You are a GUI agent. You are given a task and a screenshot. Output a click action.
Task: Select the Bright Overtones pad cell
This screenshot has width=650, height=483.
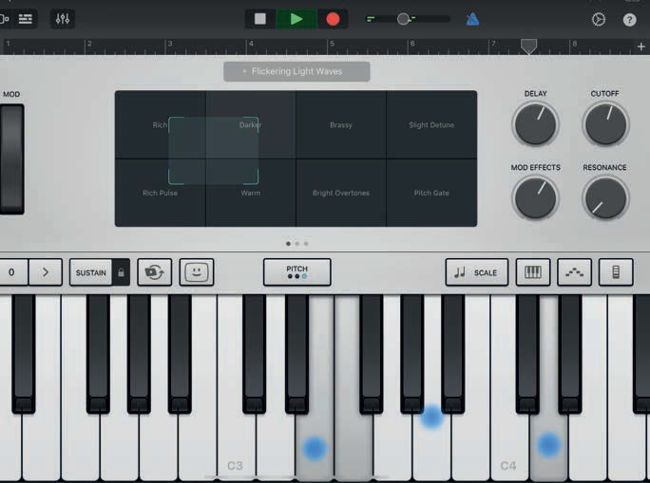coord(341,193)
